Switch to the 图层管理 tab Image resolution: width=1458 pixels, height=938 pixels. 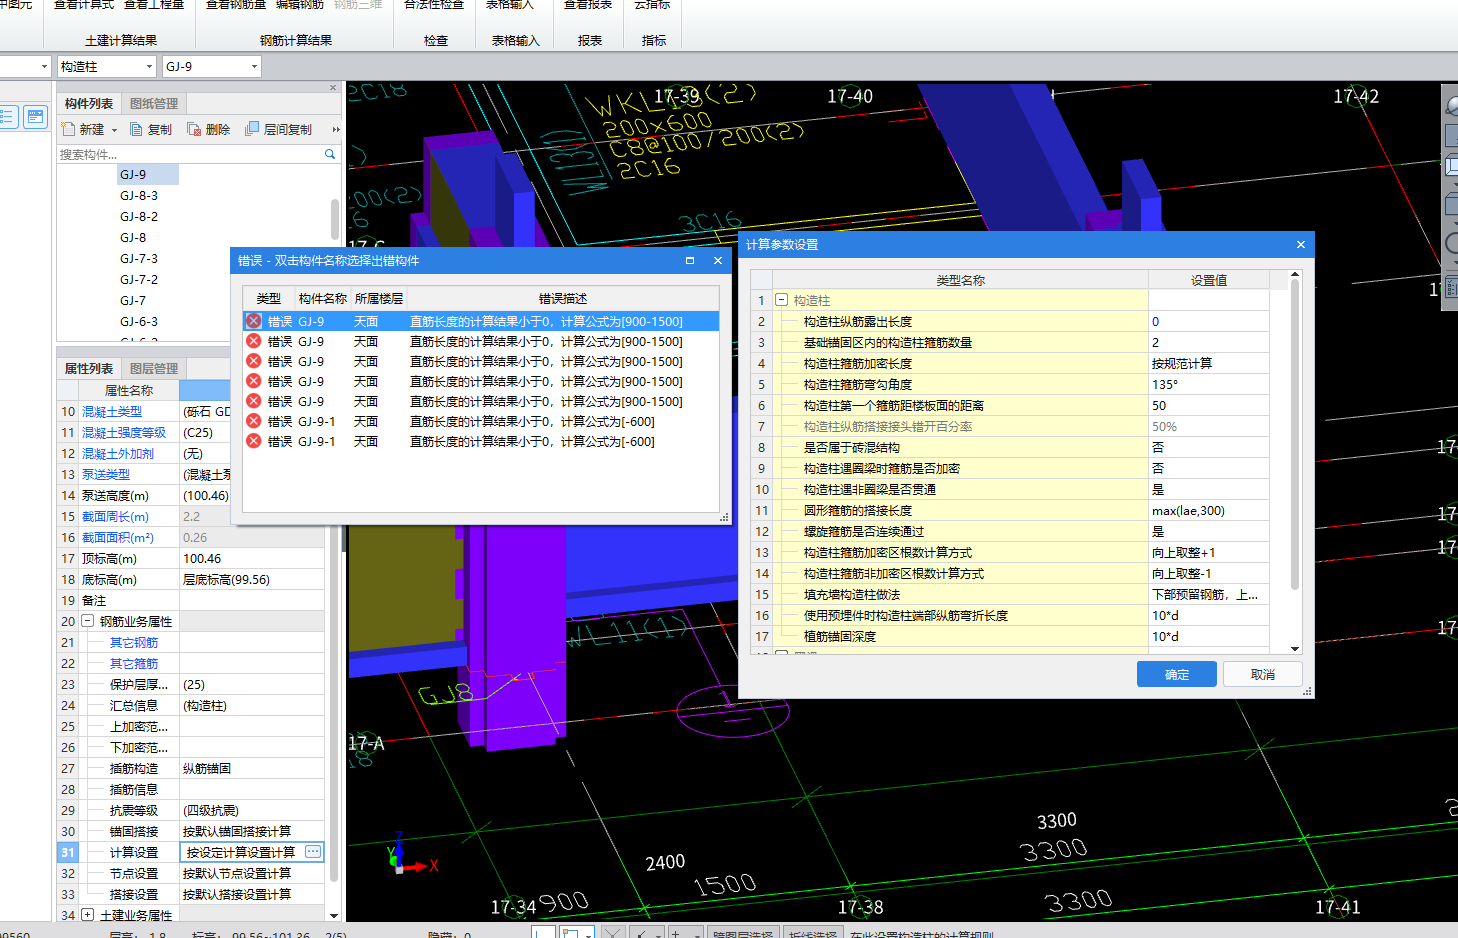pyautogui.click(x=154, y=368)
